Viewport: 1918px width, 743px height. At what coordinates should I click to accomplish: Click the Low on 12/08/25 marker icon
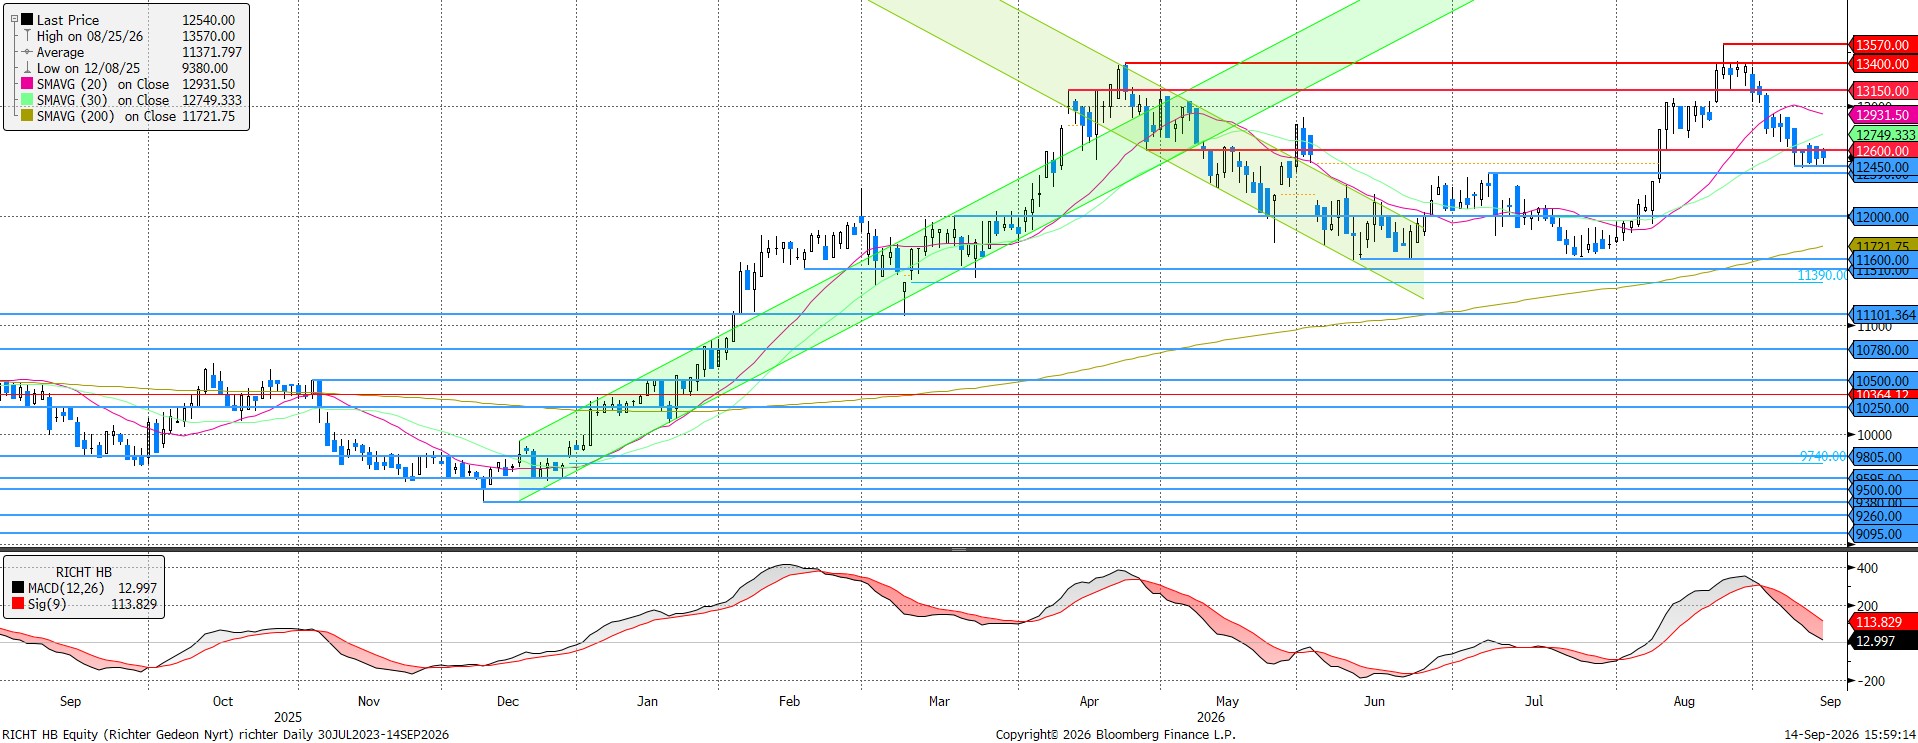[x=28, y=68]
